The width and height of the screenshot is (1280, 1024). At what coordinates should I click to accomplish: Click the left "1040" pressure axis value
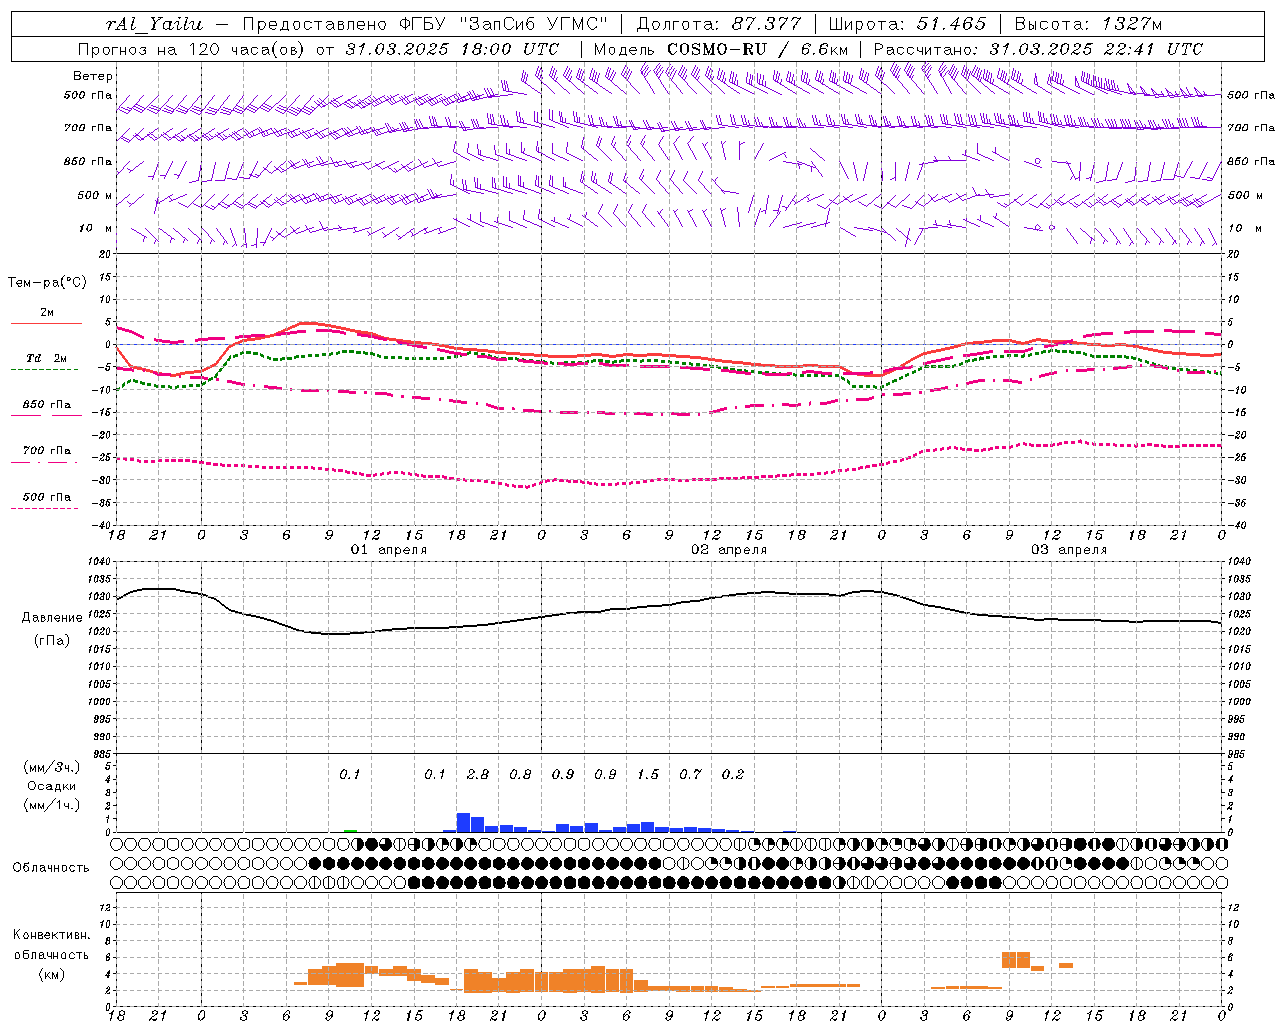tap(100, 562)
